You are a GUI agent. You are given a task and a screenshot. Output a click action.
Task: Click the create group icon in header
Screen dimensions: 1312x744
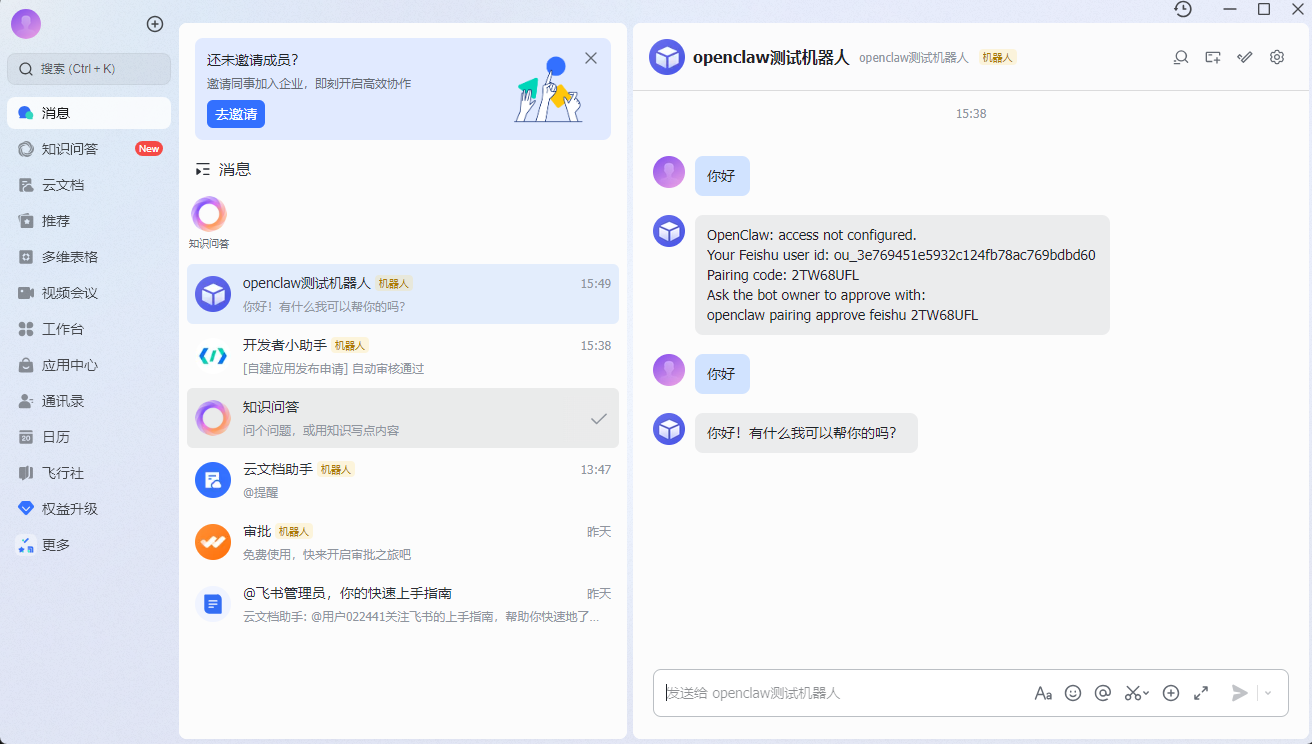pyautogui.click(x=1213, y=57)
